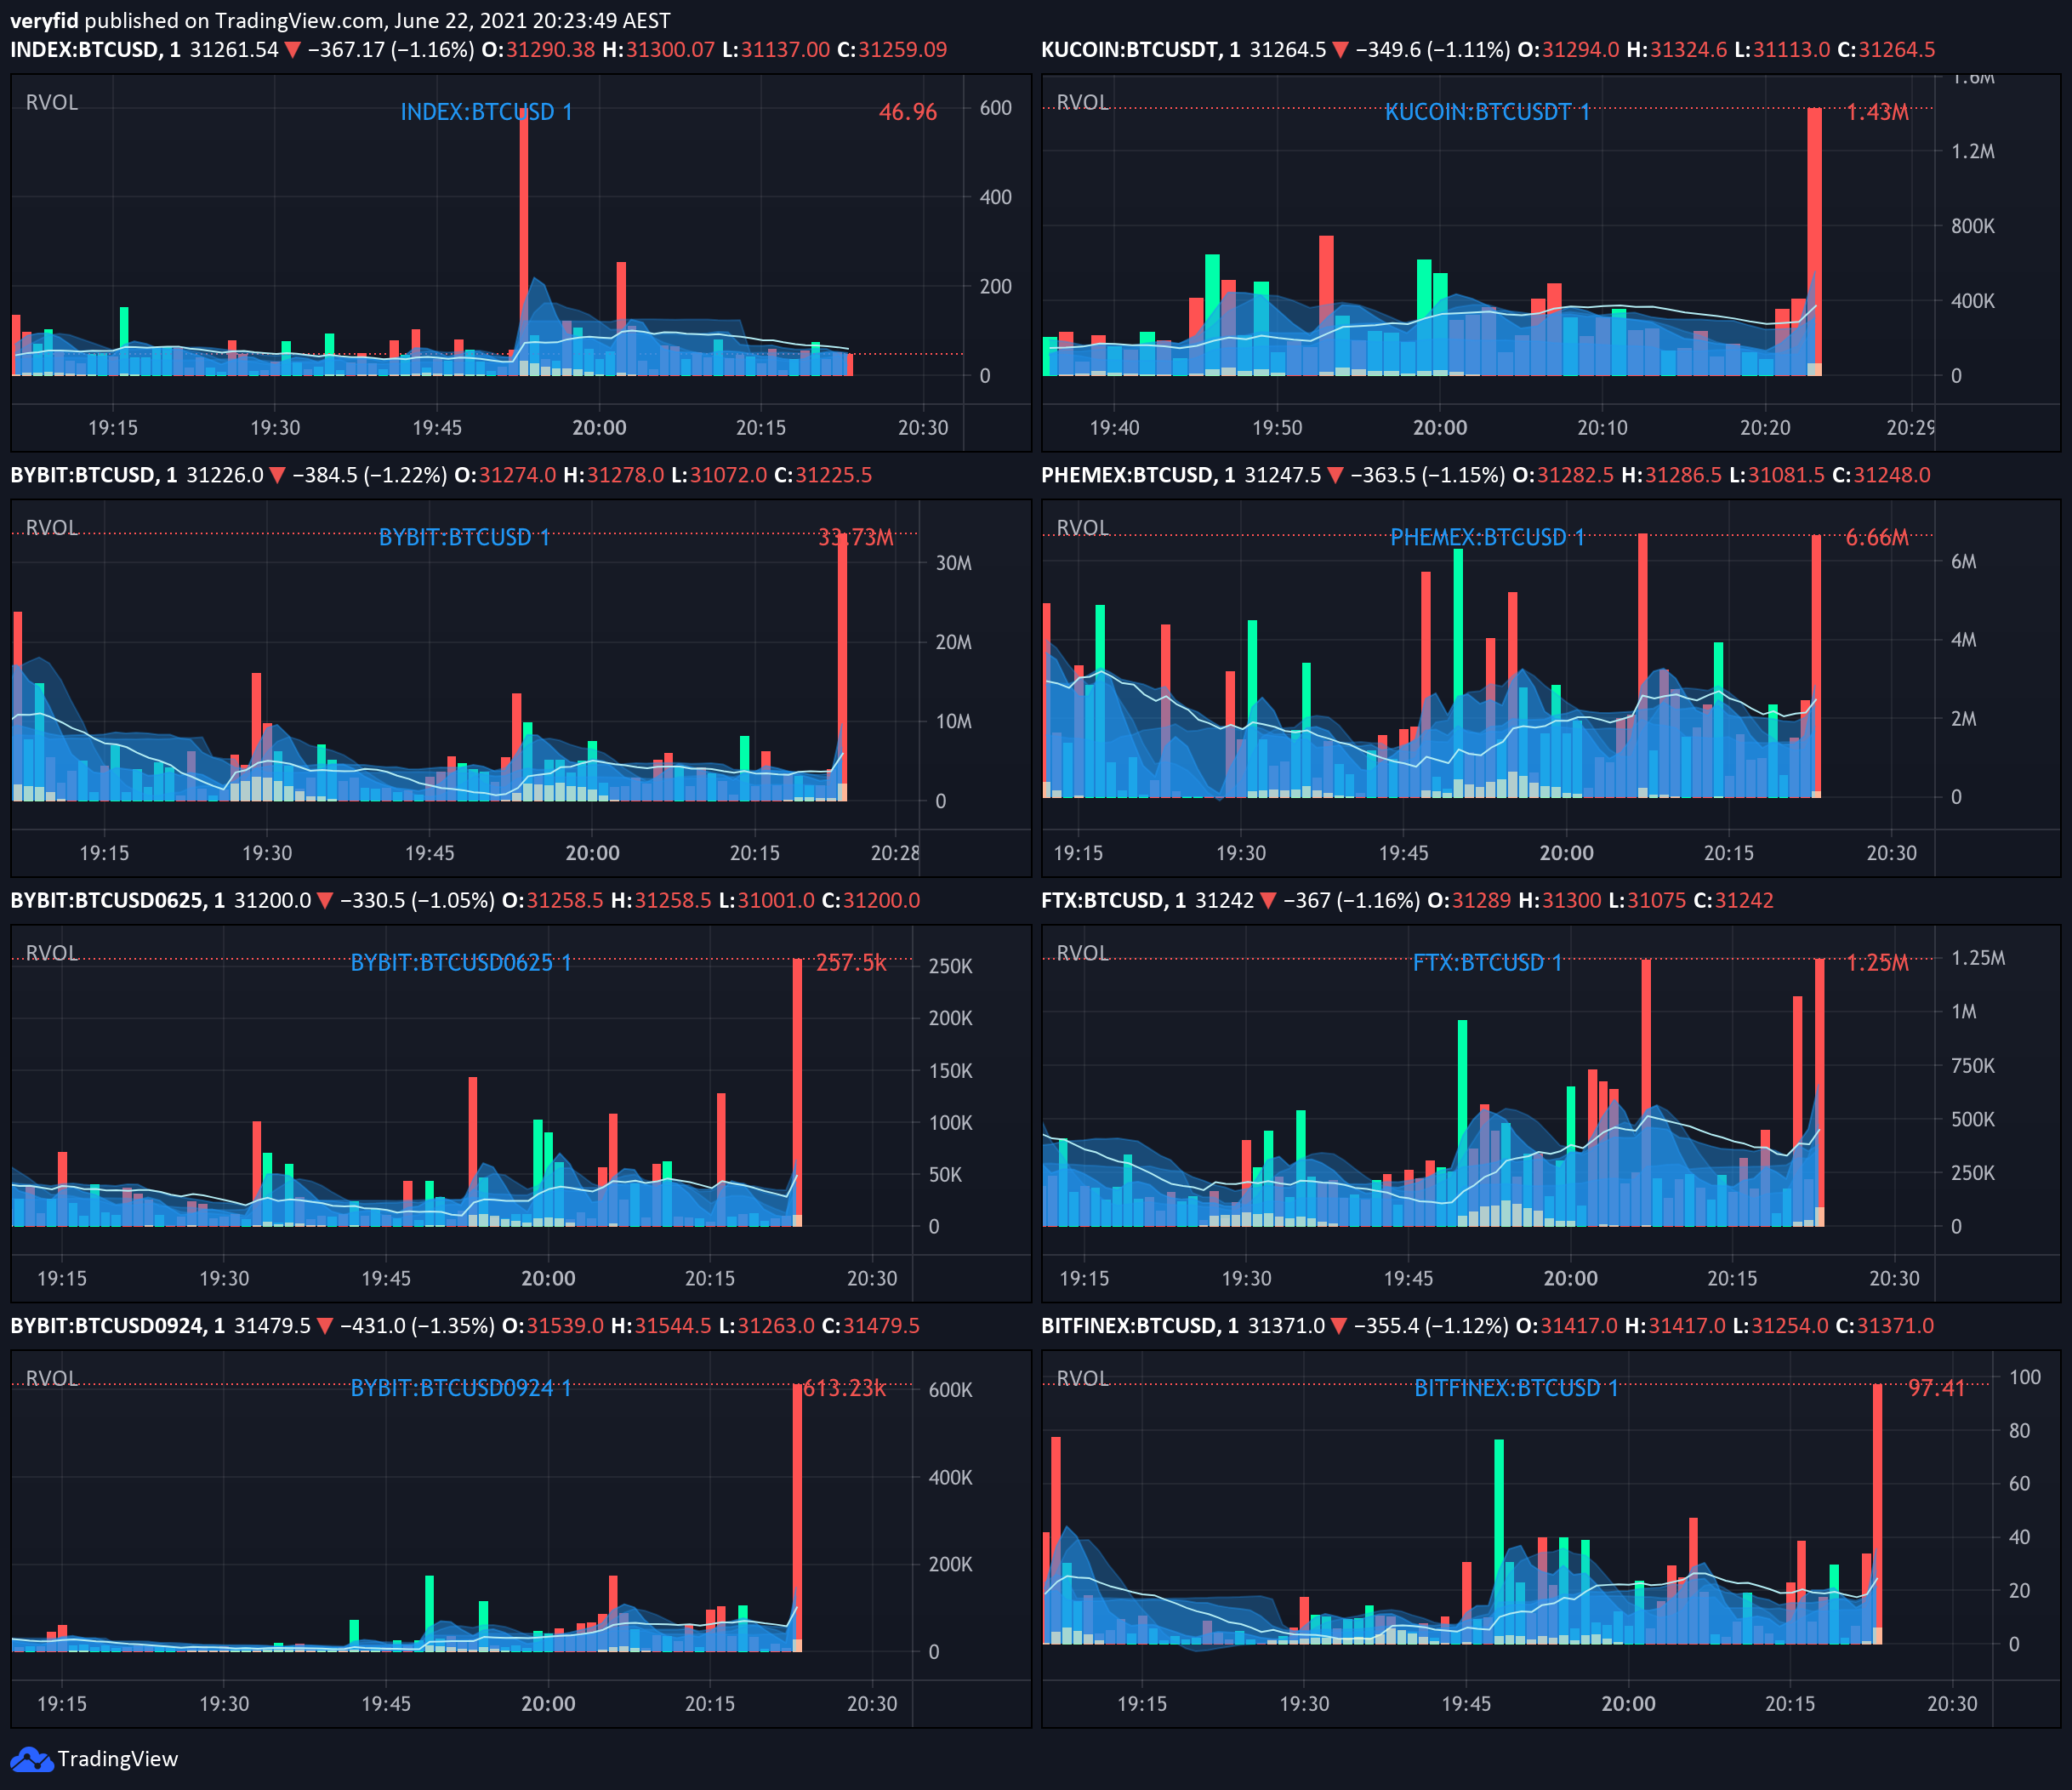Click the blue PHEMEX:BTCUSD 1 chart title
This screenshot has width=2072, height=1790.
point(1487,537)
